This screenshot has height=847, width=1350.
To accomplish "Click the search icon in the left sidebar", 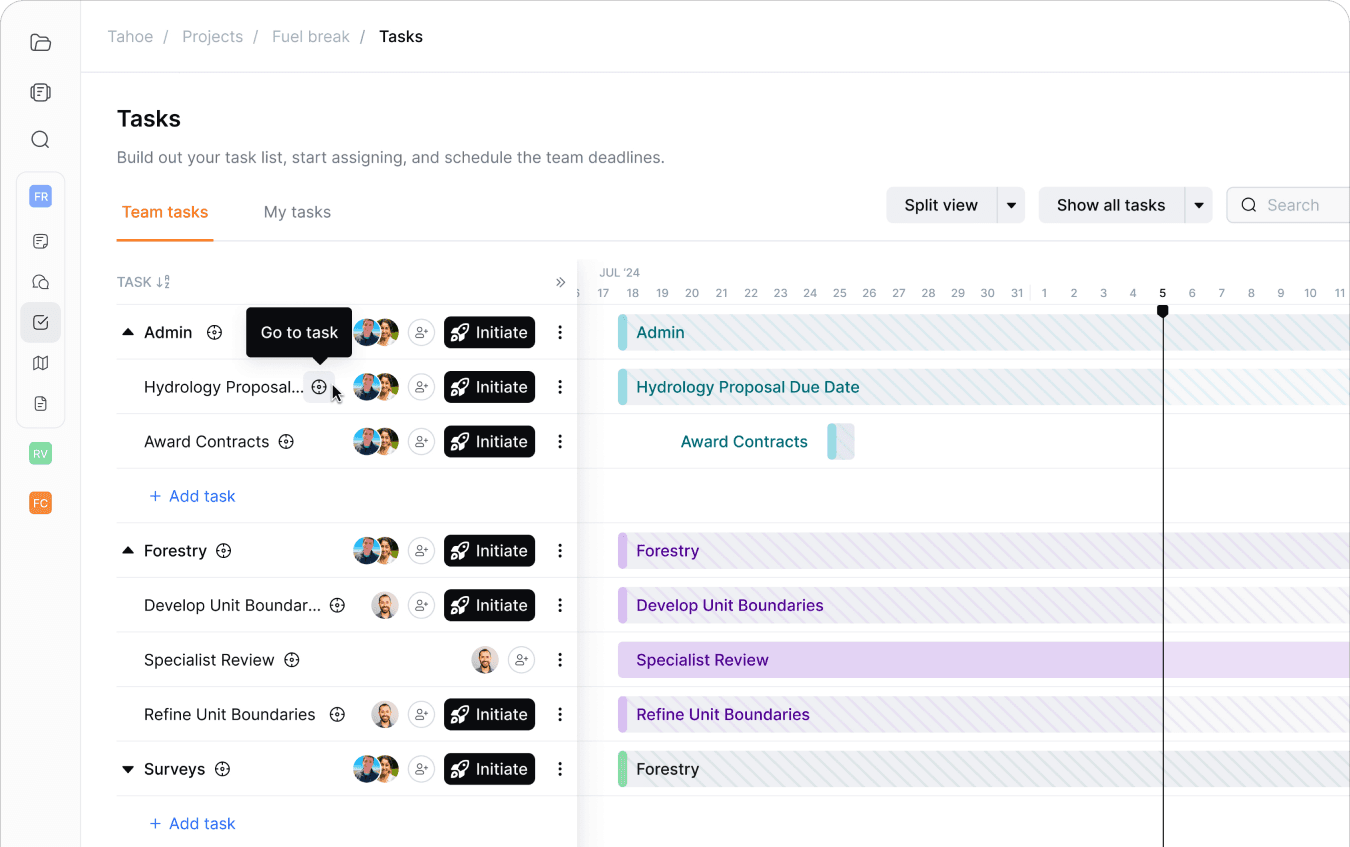I will tap(41, 139).
